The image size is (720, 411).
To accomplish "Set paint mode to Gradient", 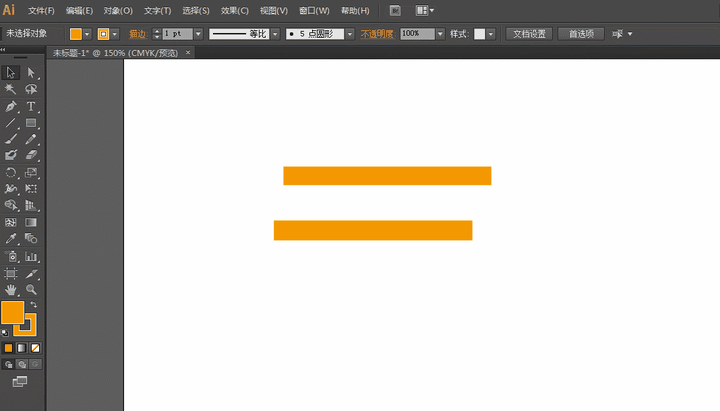I will click(x=22, y=348).
